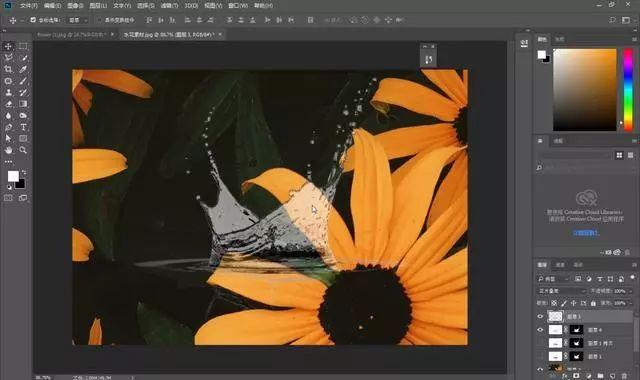
Task: Select the Gradient tool
Action: click(x=23, y=104)
